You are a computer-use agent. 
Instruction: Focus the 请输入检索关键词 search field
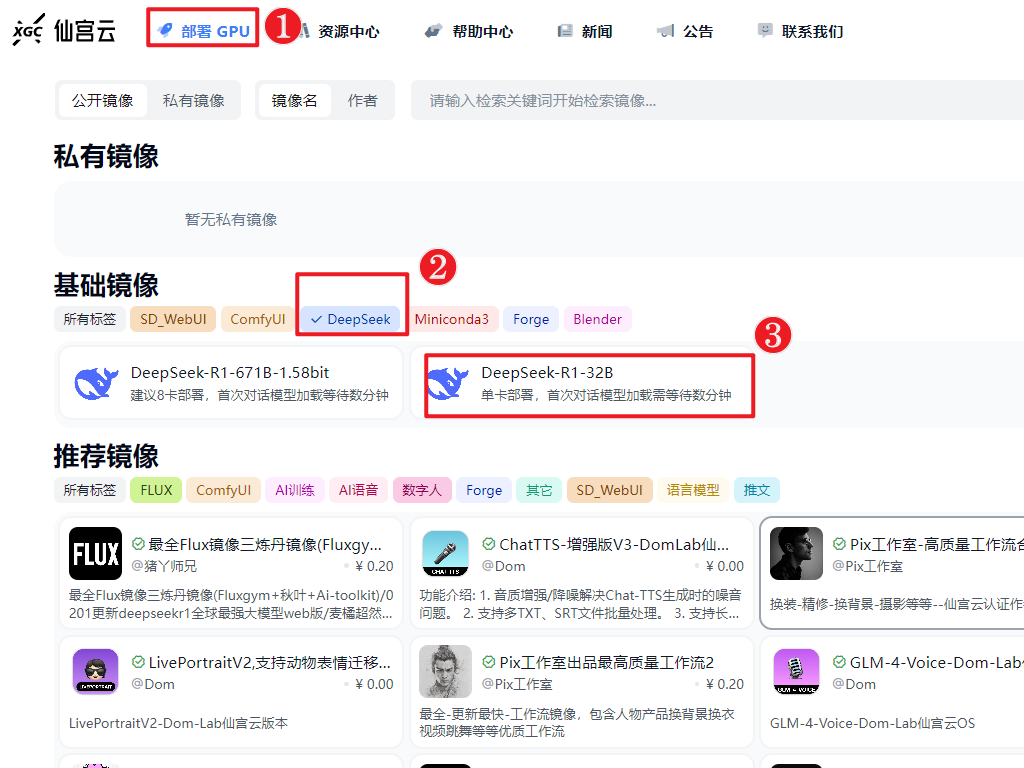coord(717,101)
